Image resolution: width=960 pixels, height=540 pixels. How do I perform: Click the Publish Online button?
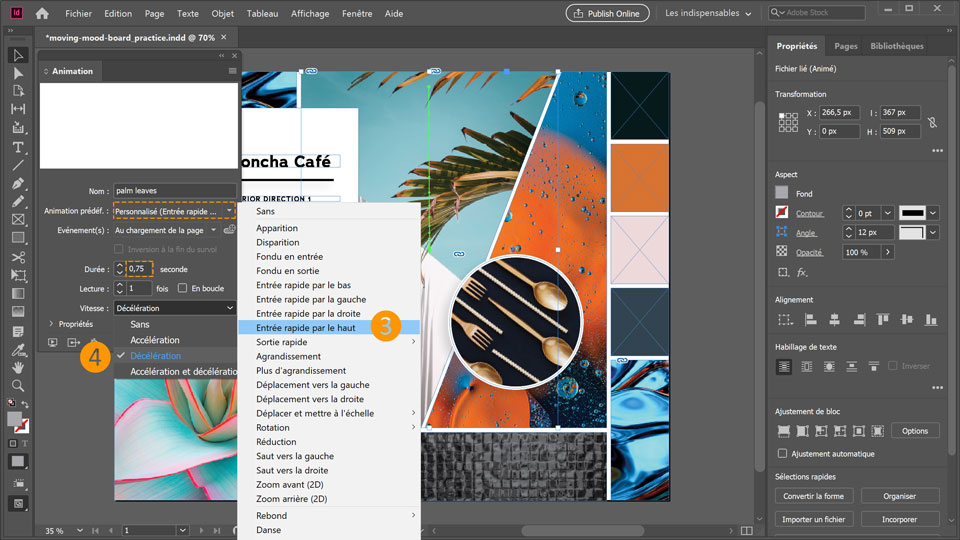[607, 13]
